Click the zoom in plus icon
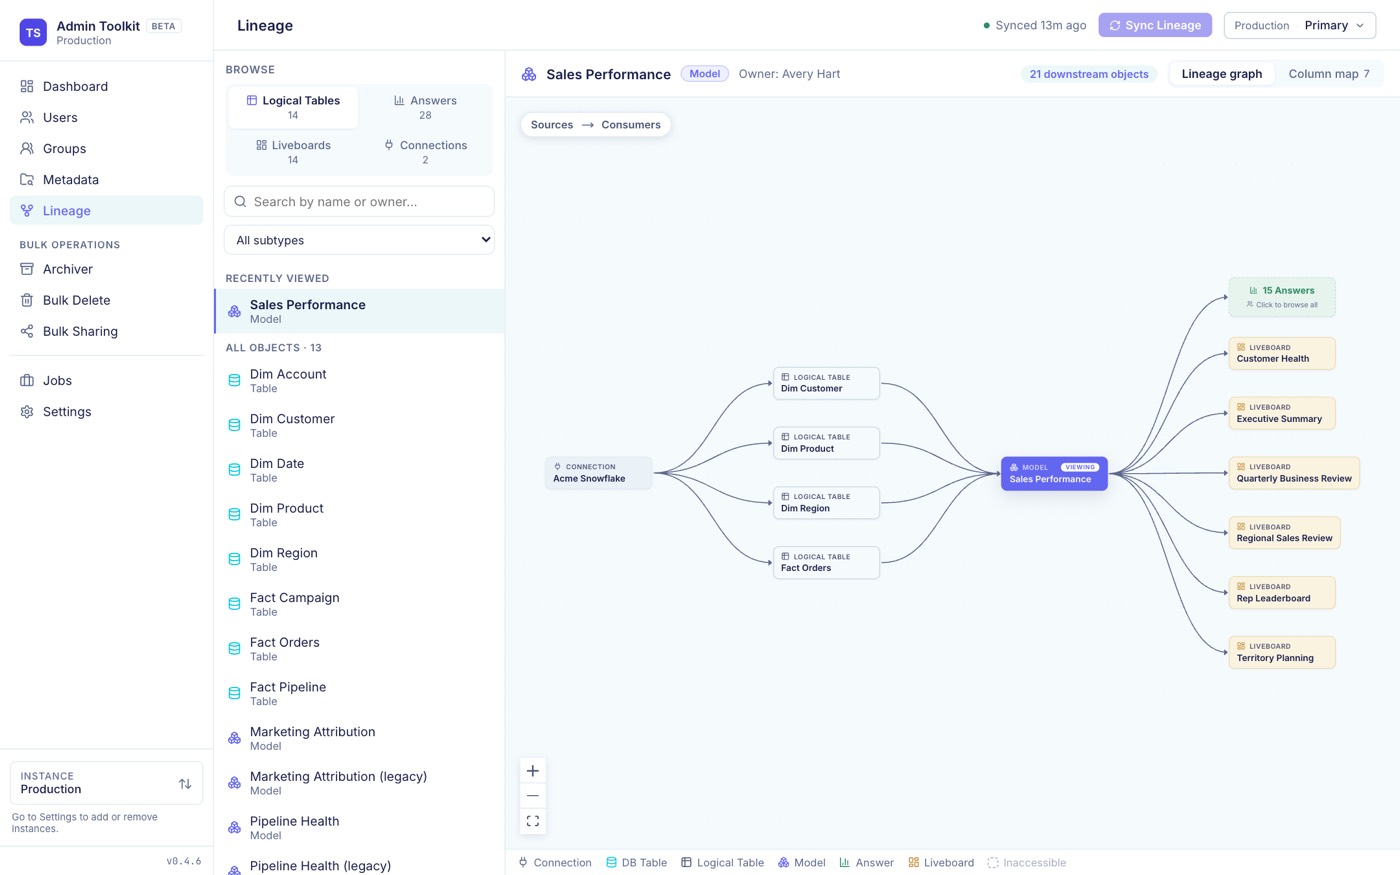Viewport: 1400px width, 875px height. [x=533, y=771]
